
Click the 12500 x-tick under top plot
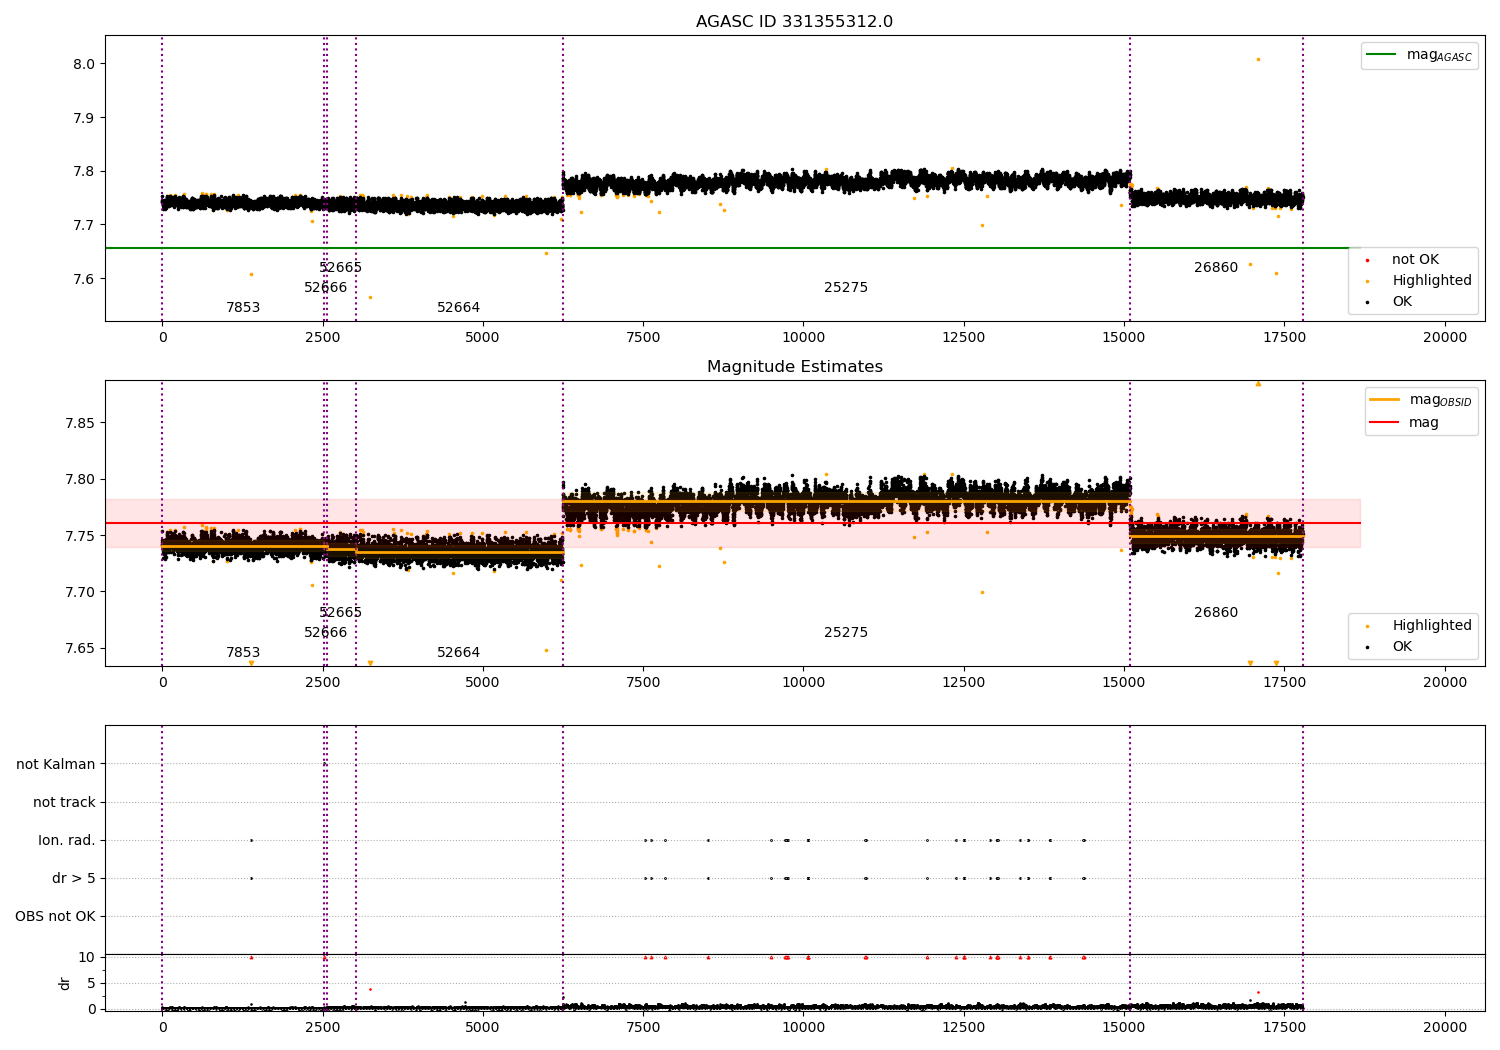point(964,338)
